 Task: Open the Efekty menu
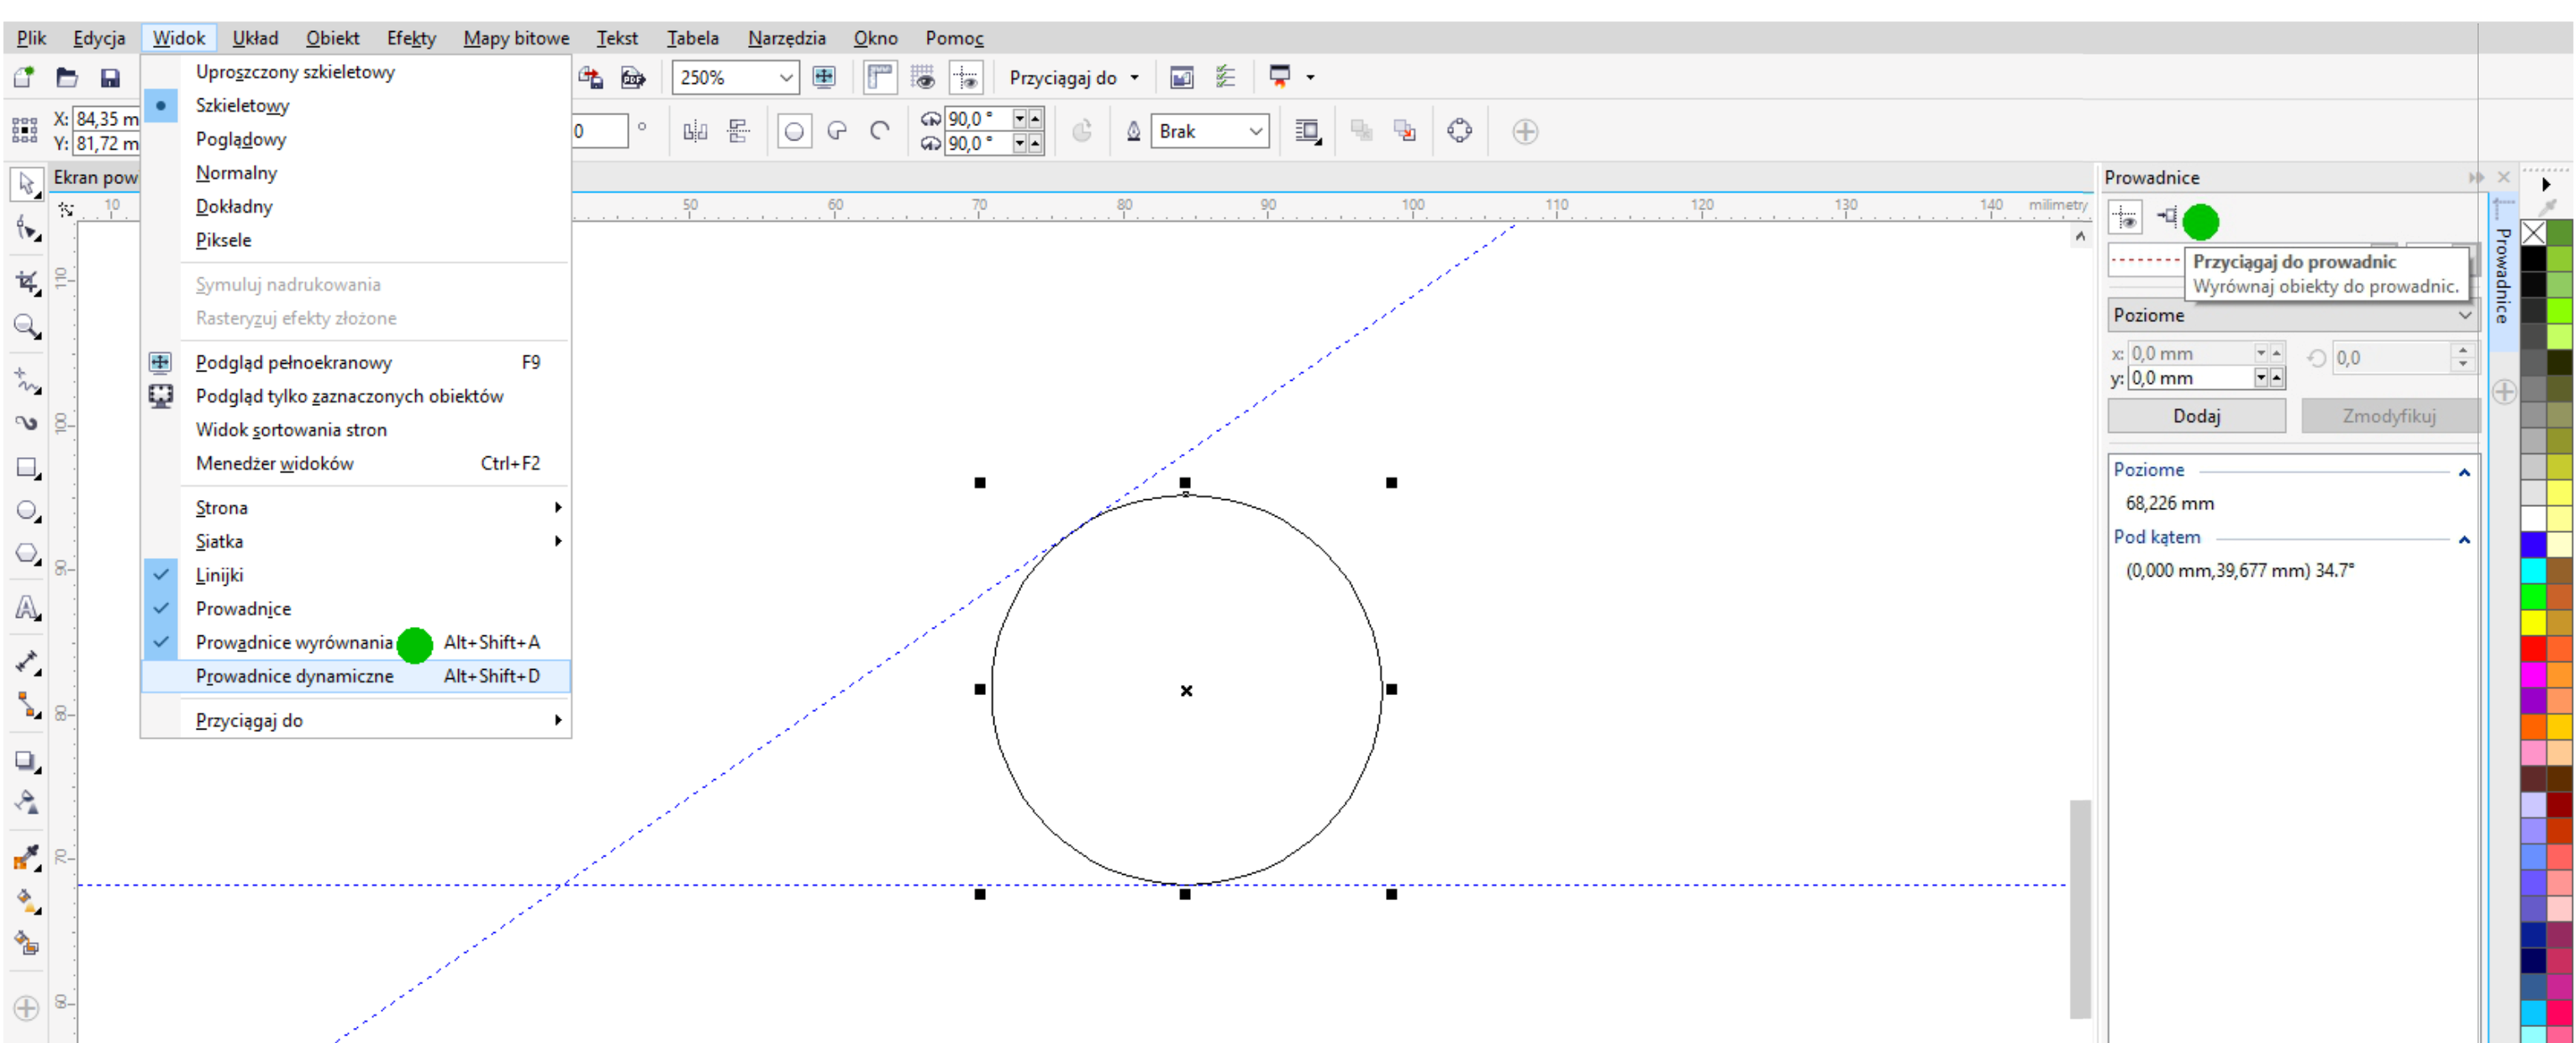(x=411, y=38)
